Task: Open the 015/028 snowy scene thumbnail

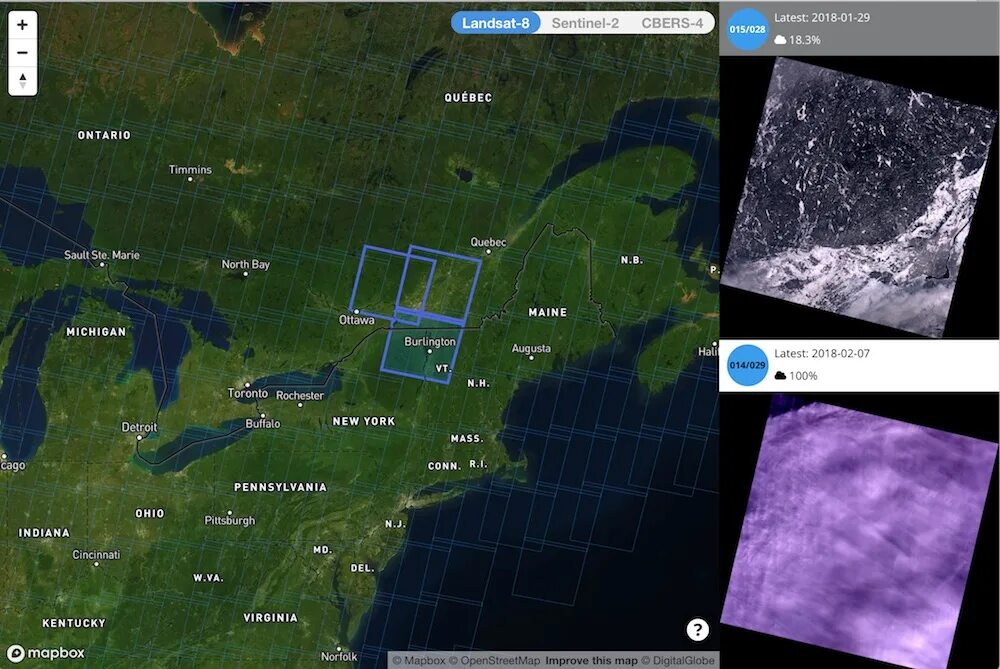Action: [x=859, y=196]
